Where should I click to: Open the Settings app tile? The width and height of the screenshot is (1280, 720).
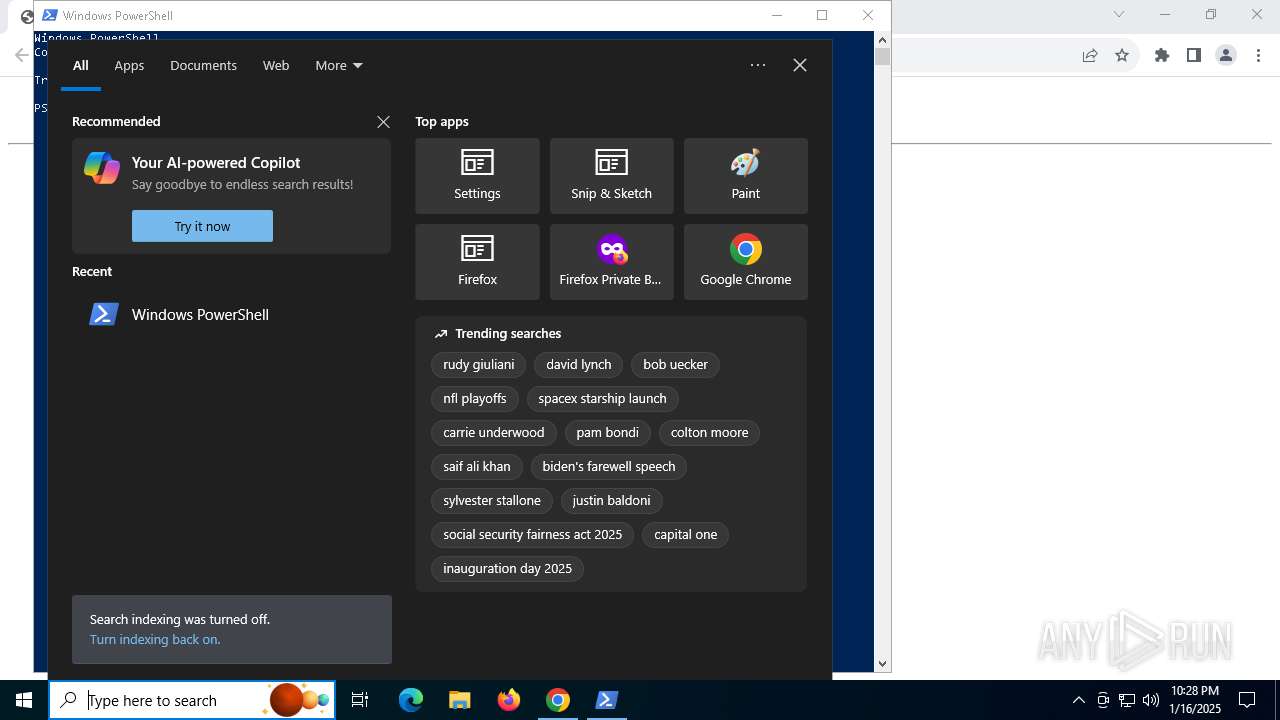coord(477,176)
